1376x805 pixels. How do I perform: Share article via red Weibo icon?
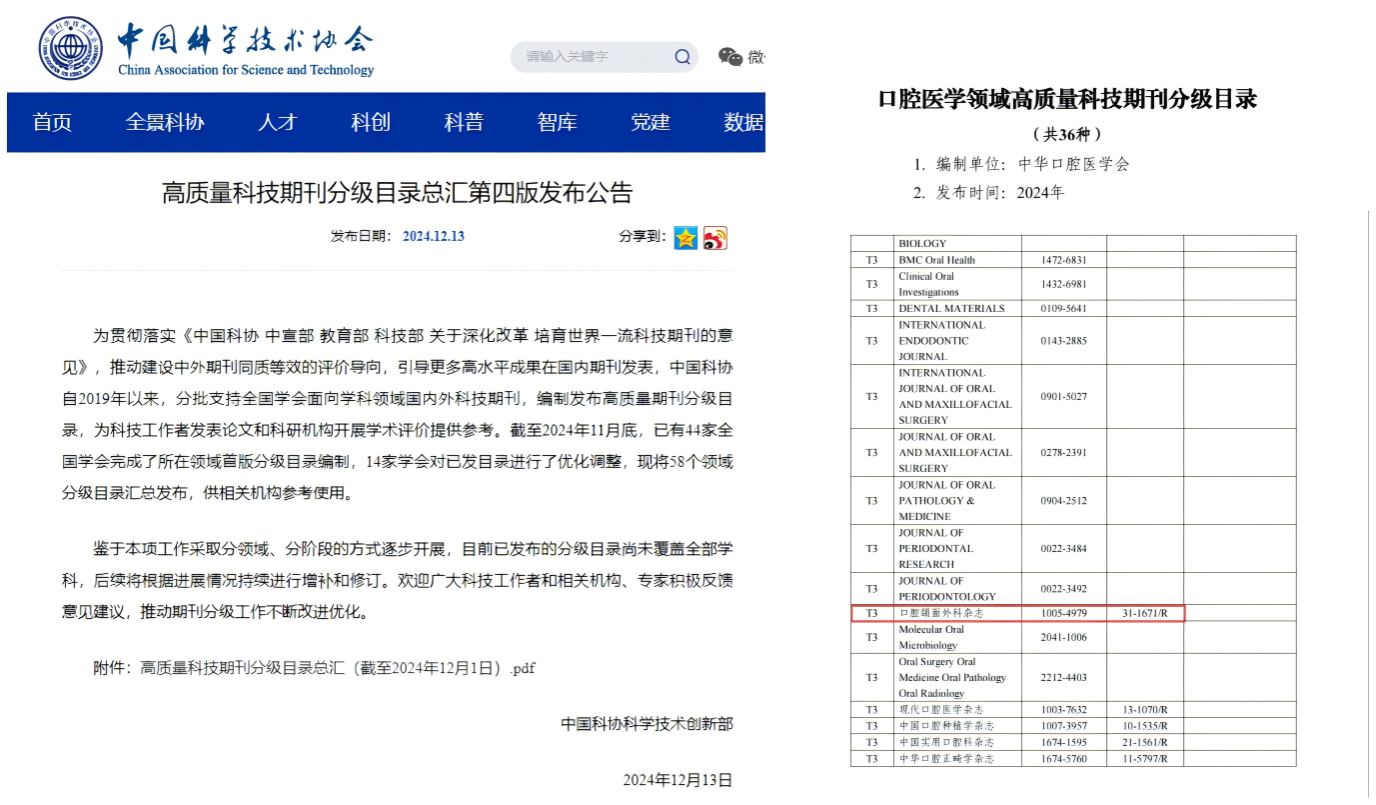(715, 237)
